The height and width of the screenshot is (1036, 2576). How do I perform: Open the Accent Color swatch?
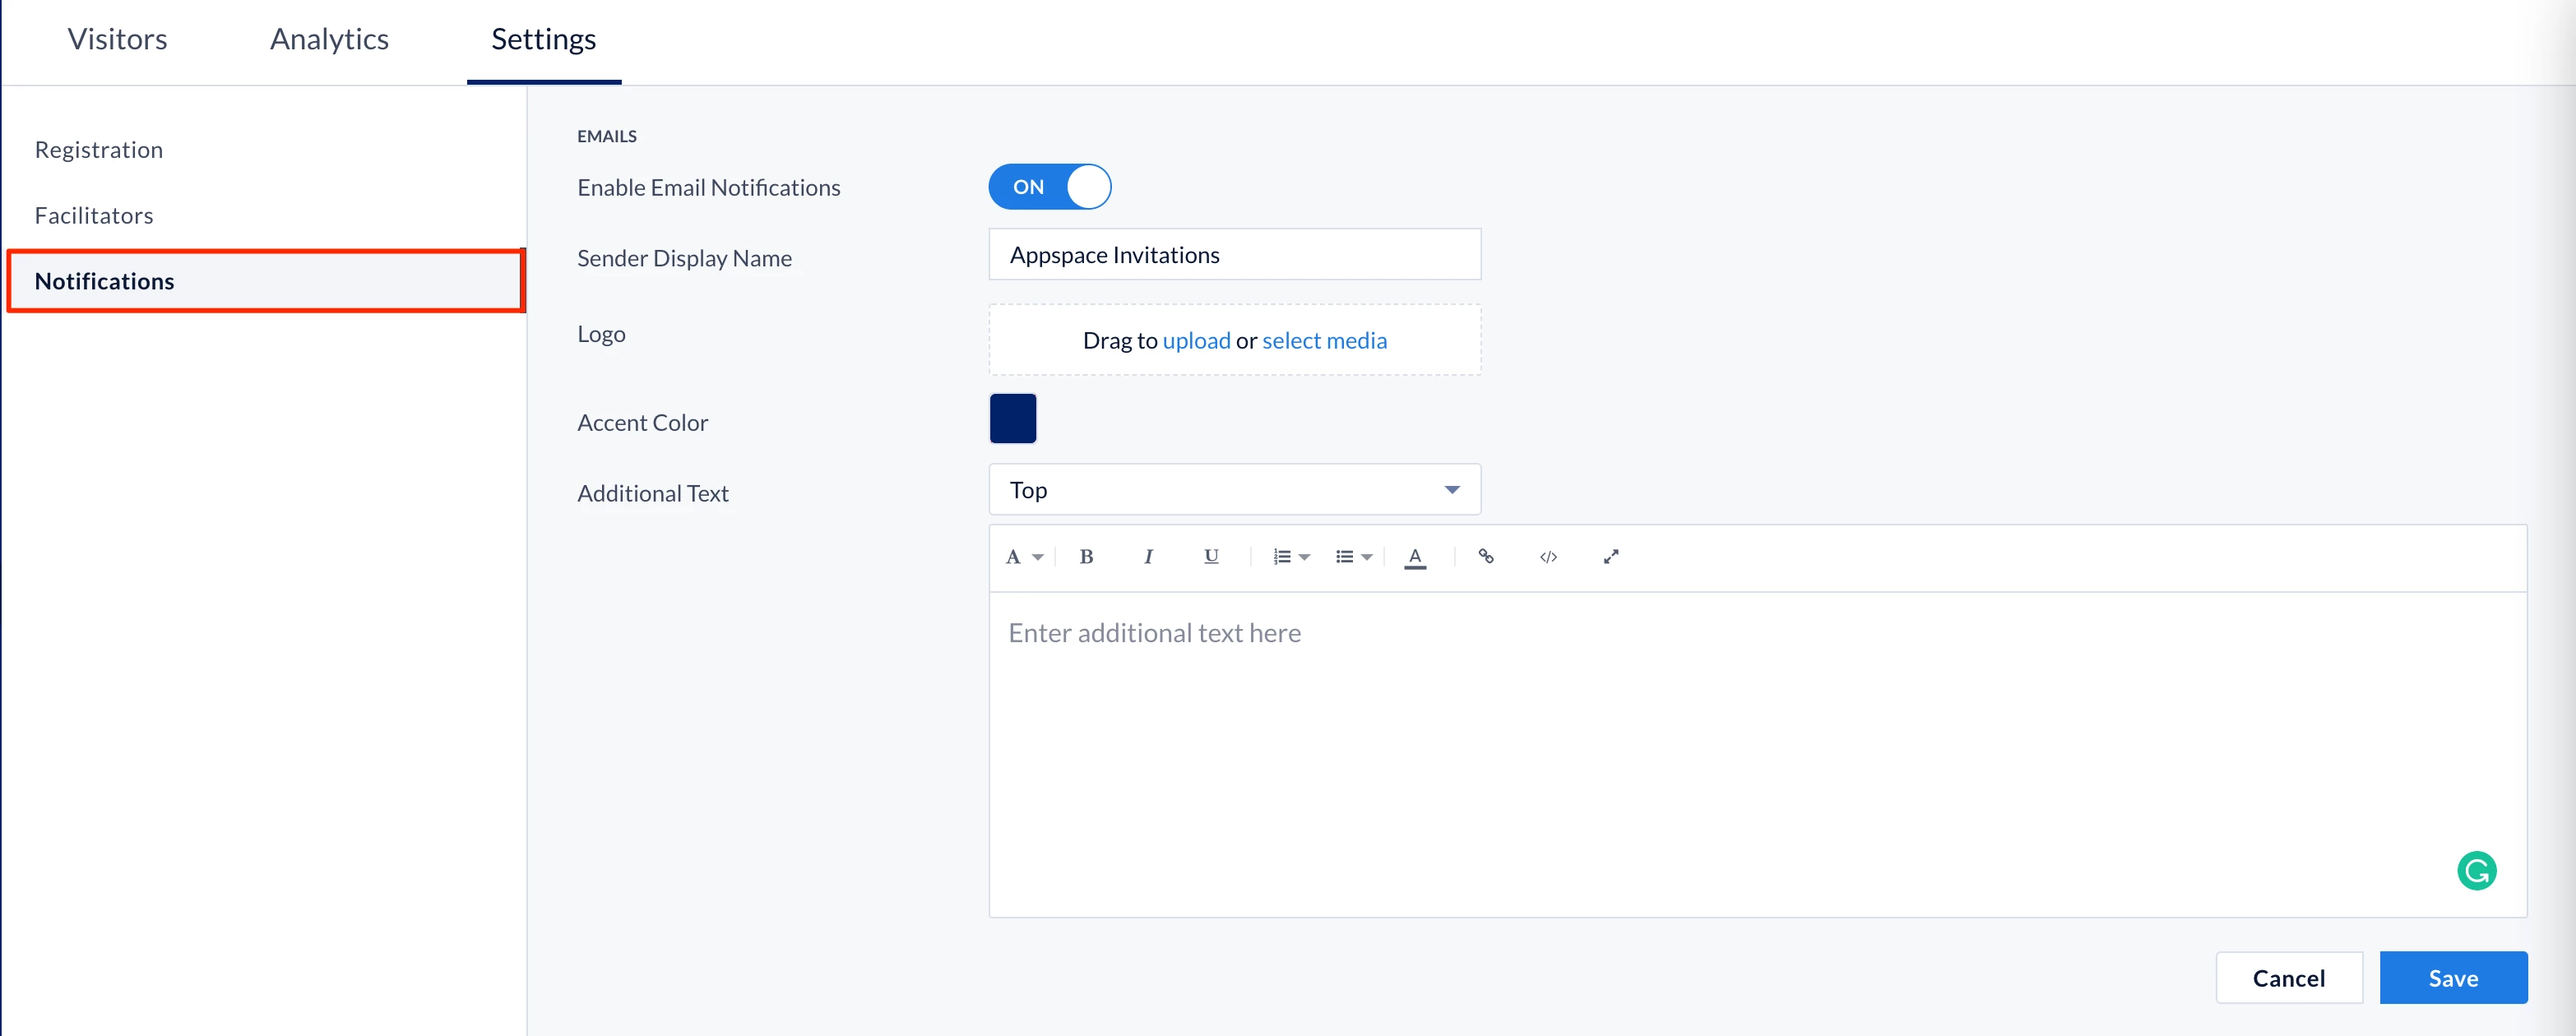[1012, 419]
